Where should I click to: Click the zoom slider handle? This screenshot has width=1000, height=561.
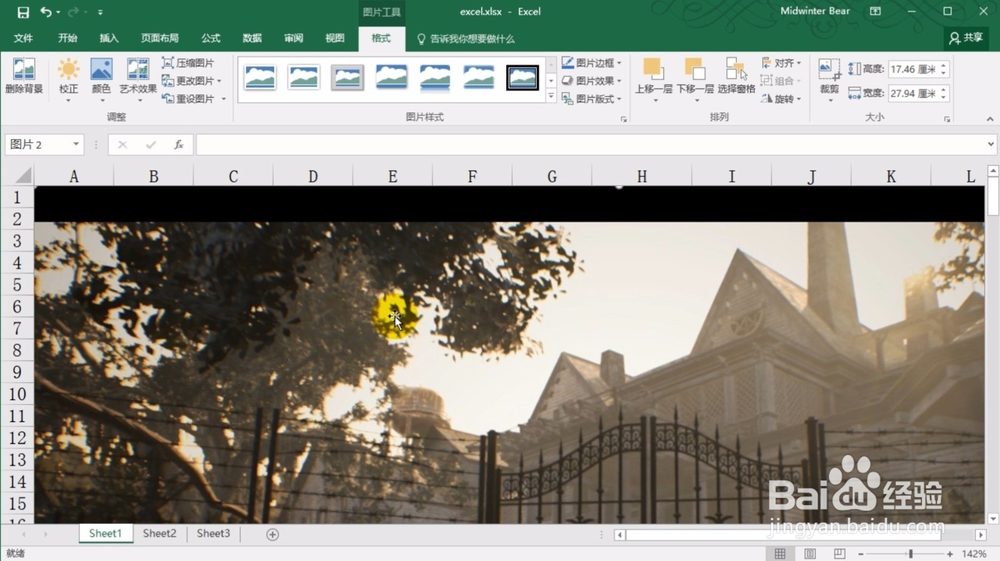[x=911, y=554]
